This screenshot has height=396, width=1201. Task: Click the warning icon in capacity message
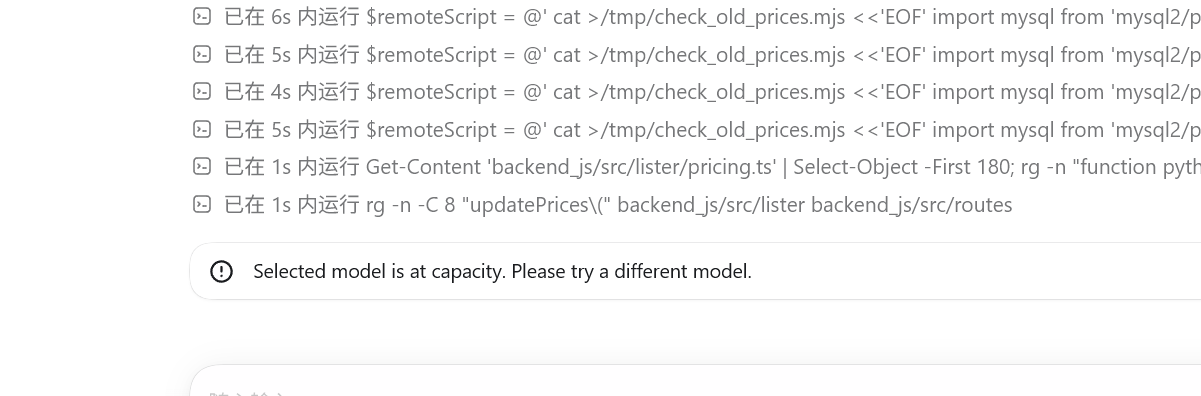tap(221, 271)
